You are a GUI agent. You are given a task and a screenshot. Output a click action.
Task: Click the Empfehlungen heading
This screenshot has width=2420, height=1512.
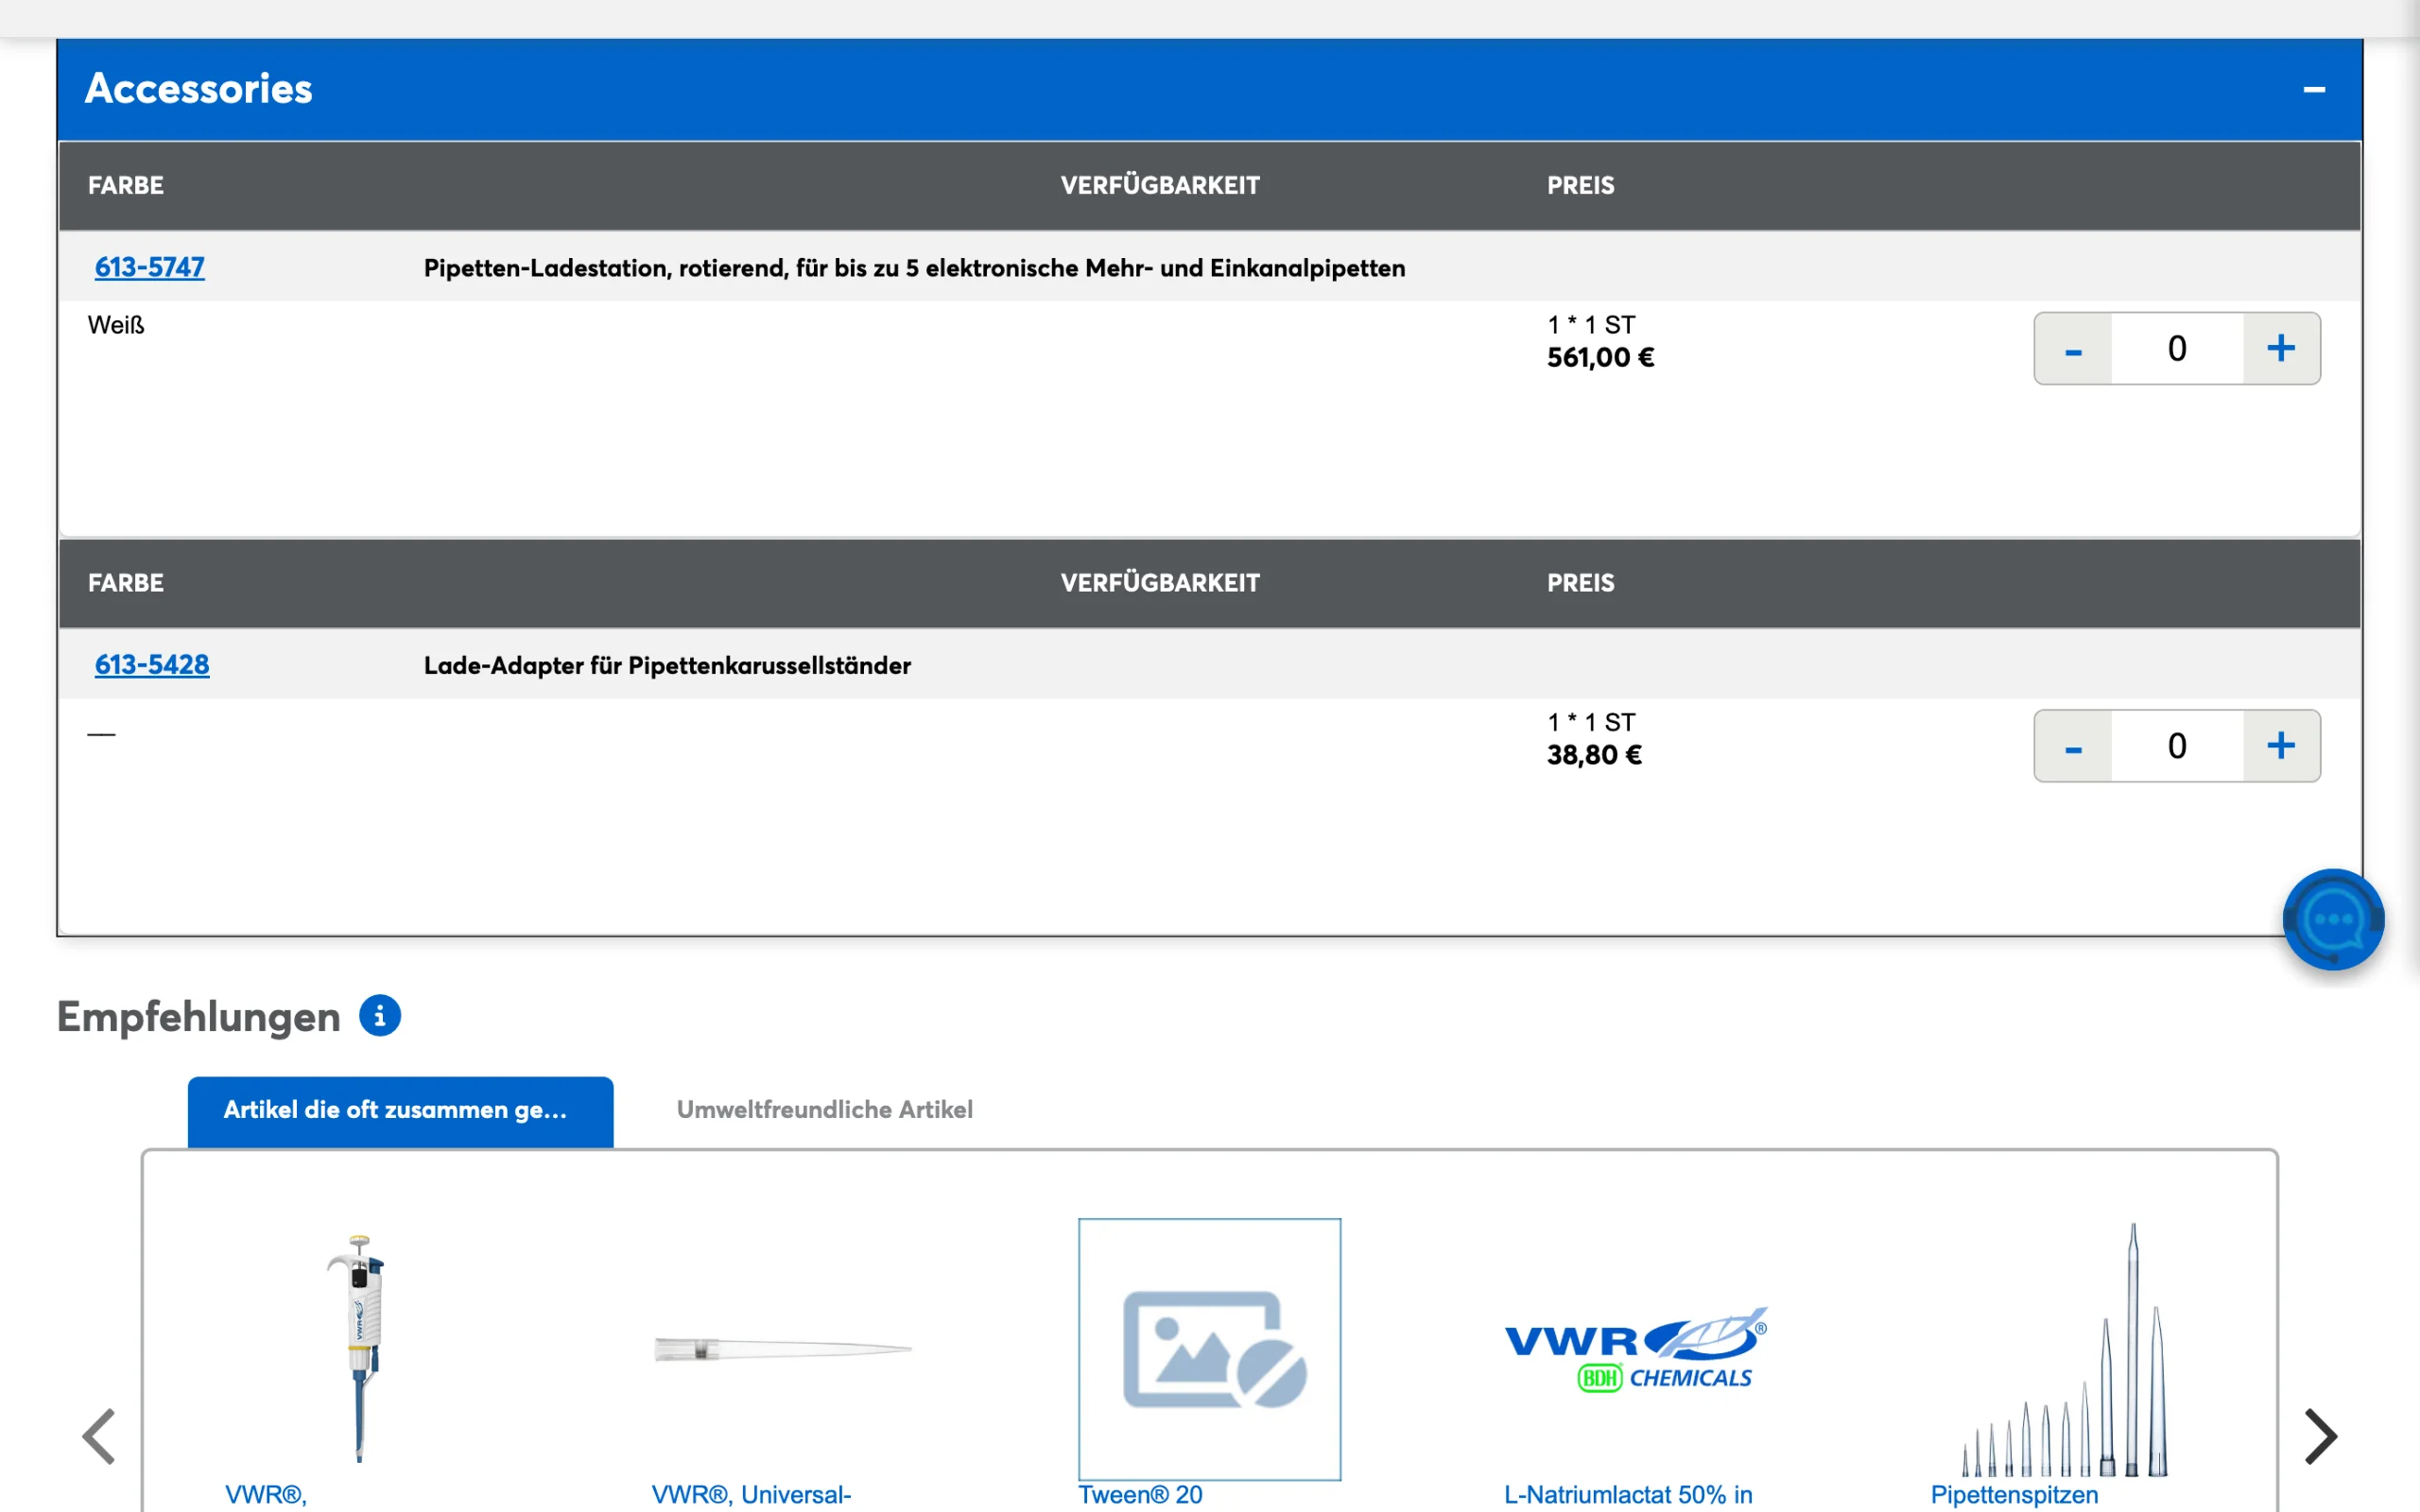tap(198, 1017)
